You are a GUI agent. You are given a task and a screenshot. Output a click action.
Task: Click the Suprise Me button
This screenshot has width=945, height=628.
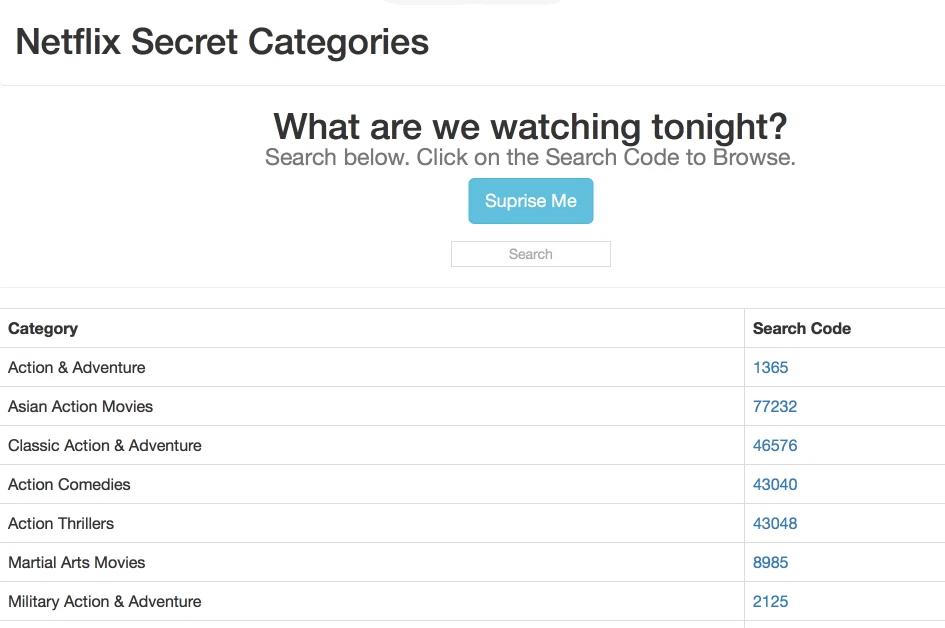(530, 200)
